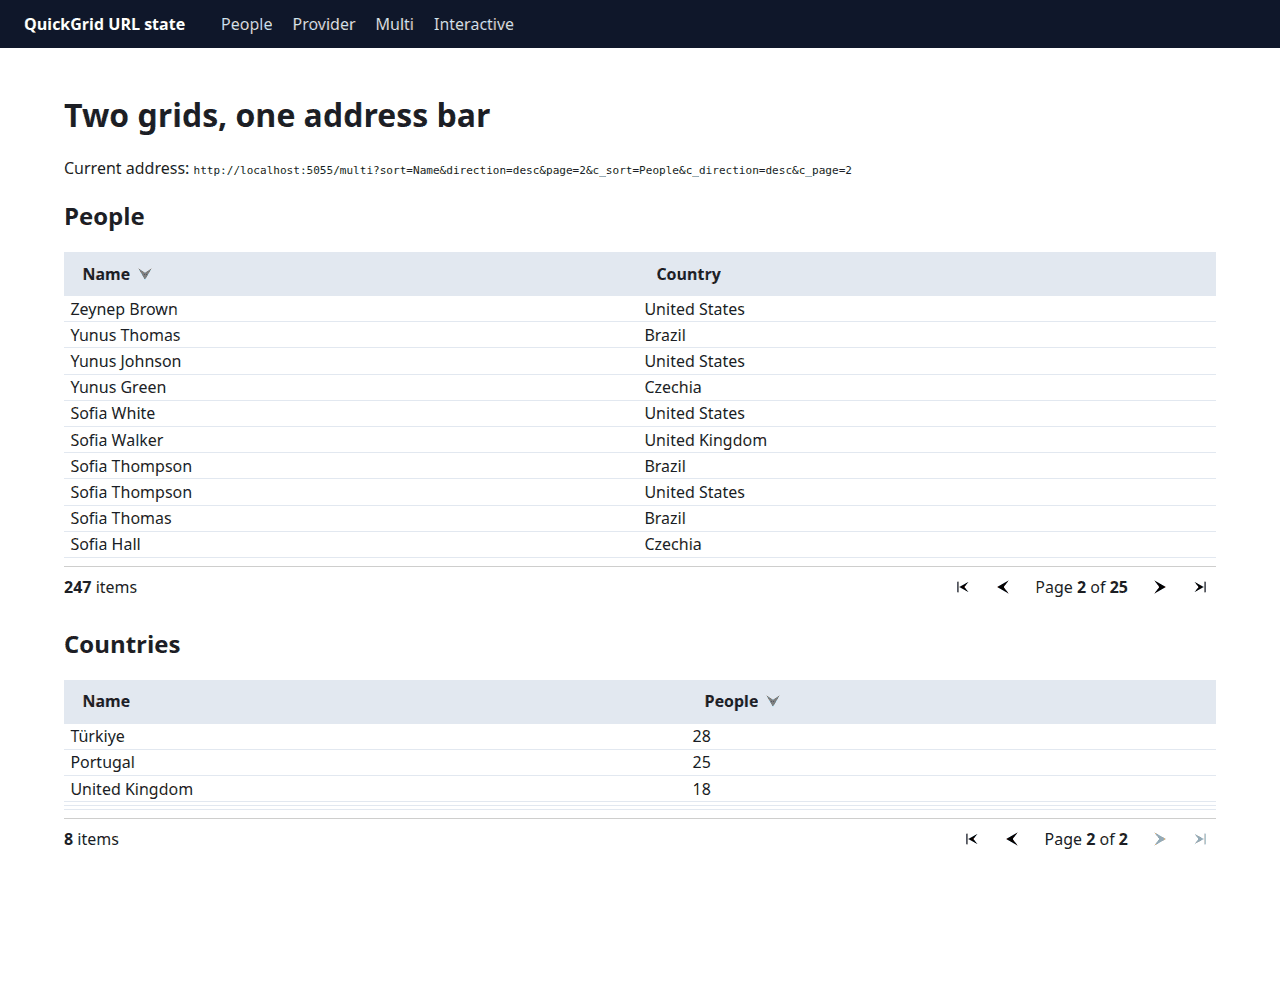
Task: Click the 8 items label
Action: click(91, 839)
